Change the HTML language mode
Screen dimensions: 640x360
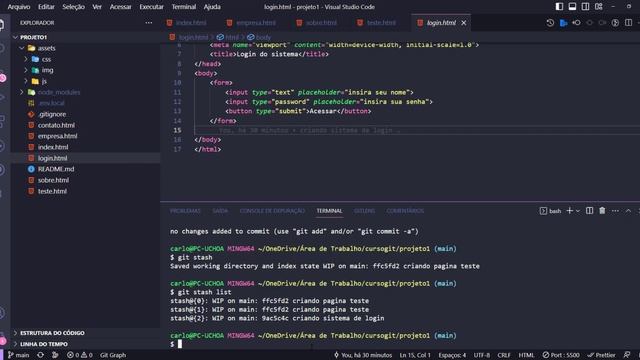click(x=526, y=355)
